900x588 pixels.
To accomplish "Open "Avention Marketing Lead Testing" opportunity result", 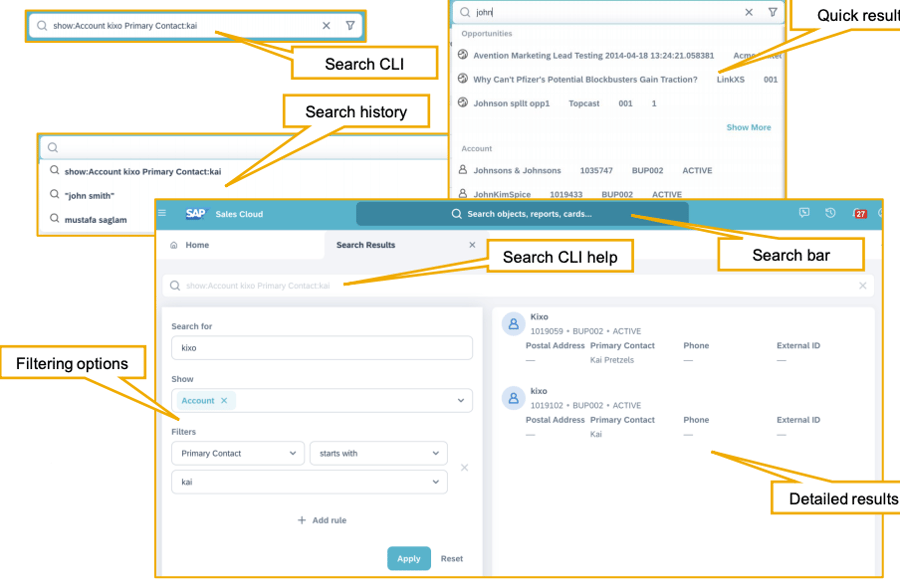I will pyautogui.click(x=593, y=55).
